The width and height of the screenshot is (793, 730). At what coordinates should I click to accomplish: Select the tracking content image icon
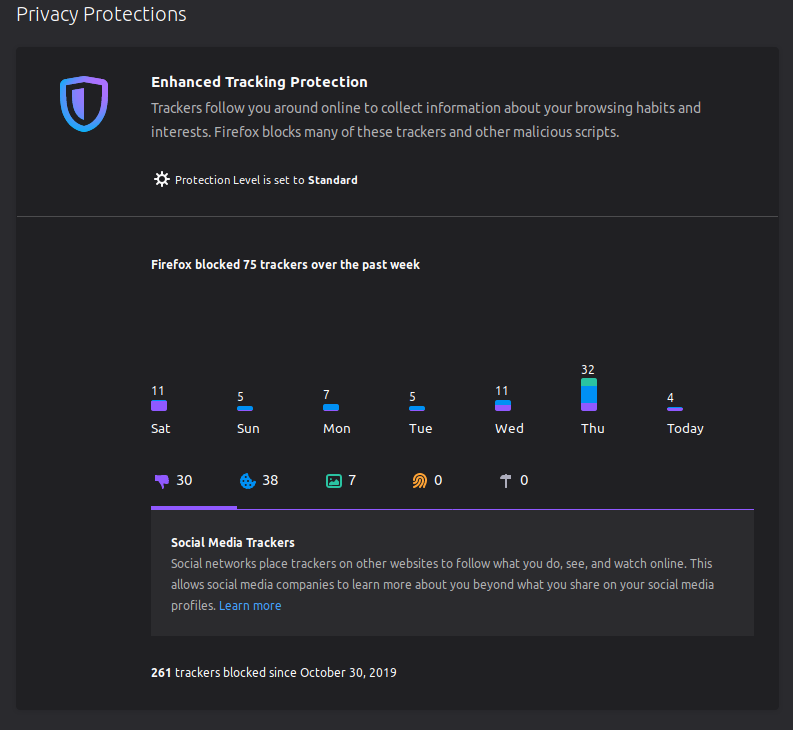(x=334, y=481)
